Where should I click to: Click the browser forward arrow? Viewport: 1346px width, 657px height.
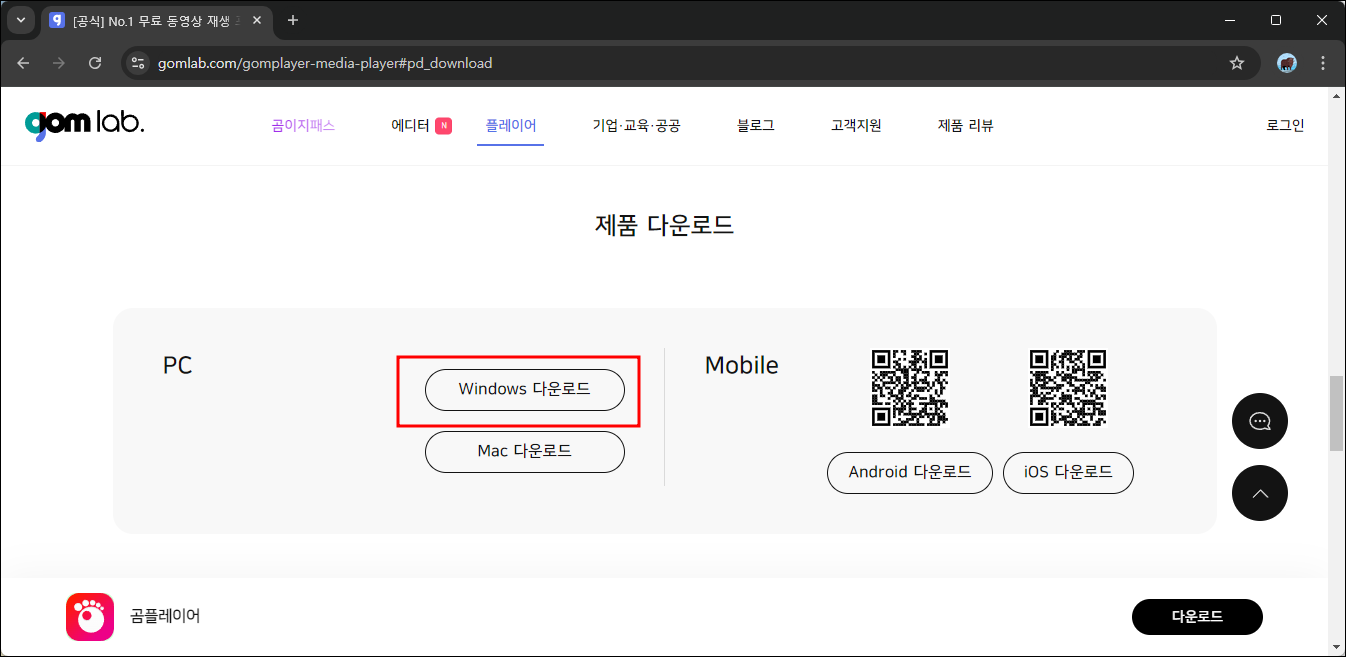[59, 63]
